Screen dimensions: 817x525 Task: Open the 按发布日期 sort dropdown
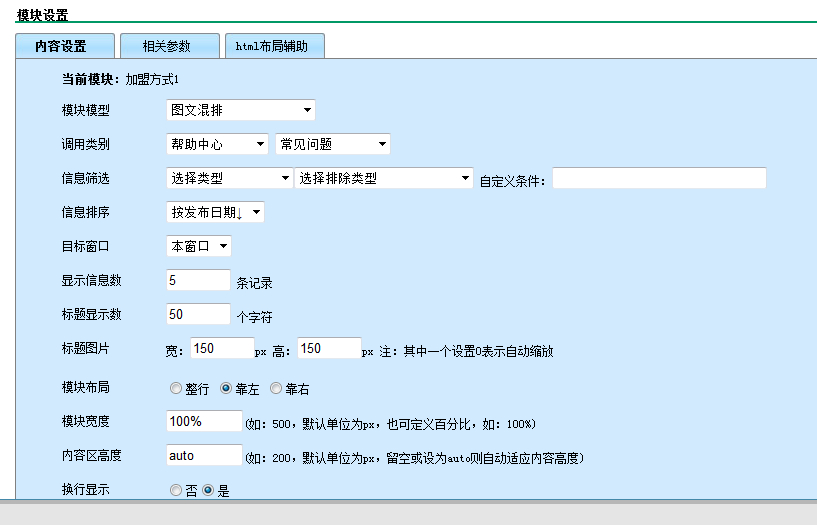[x=215, y=212]
